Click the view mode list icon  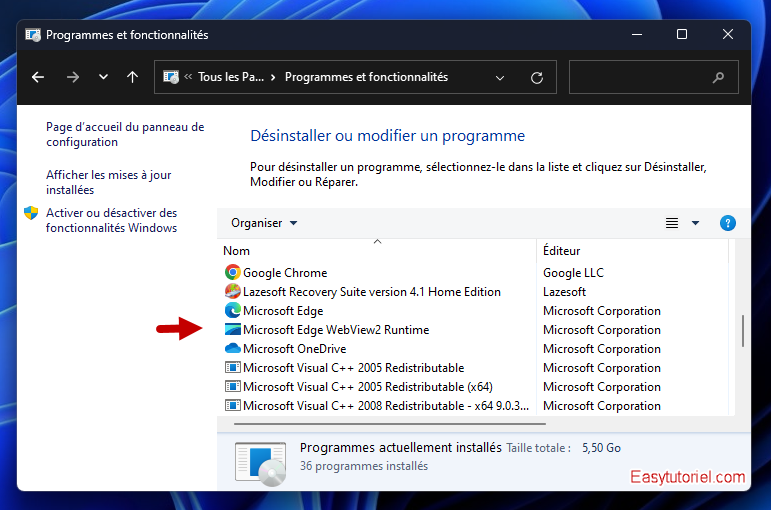(x=672, y=223)
